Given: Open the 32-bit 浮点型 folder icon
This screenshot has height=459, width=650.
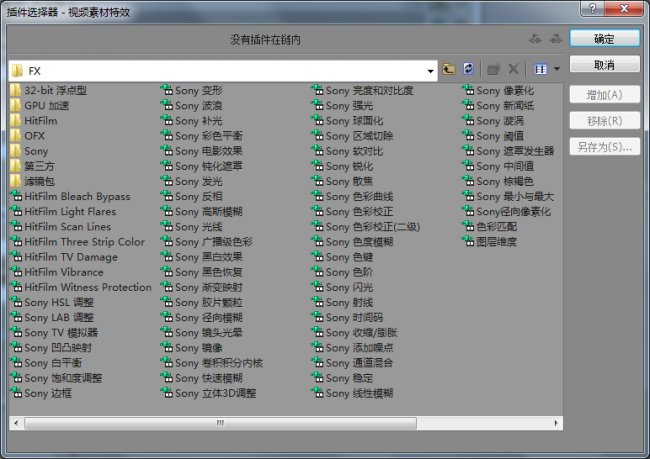Looking at the screenshot, I should pyautogui.click(x=16, y=90).
